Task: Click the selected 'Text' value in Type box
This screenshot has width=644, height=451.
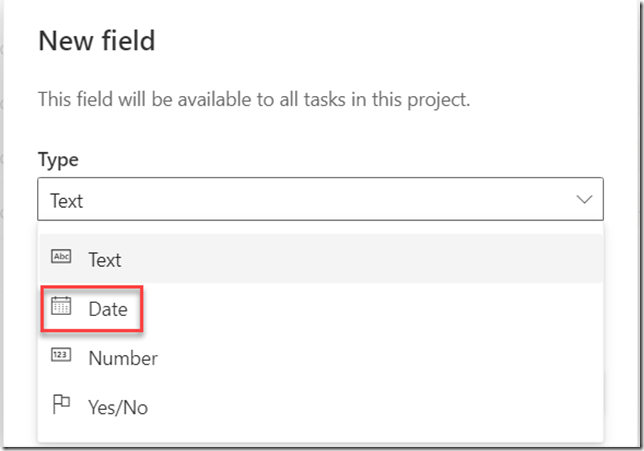Action: click(x=67, y=201)
